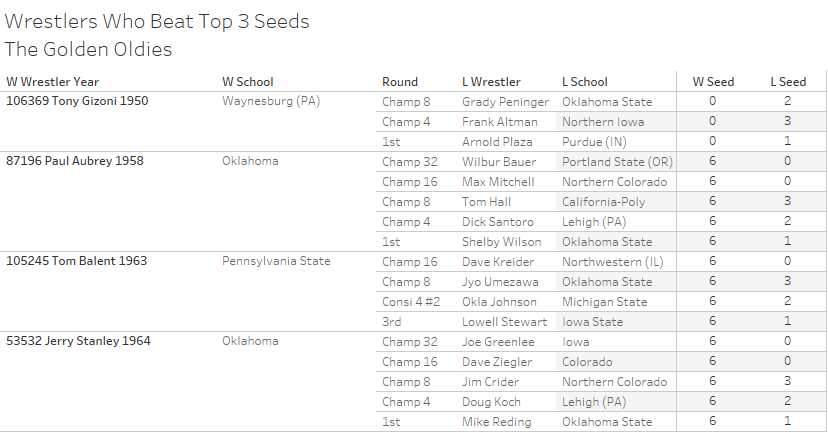Click the 'L Seed' column header

coord(788,82)
